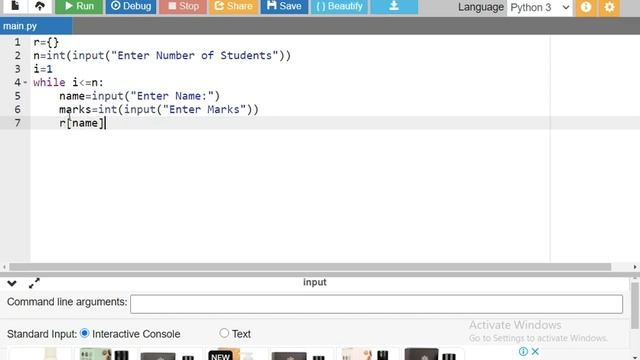
Task: Place cursor at end of r[name] line
Action: coord(105,123)
